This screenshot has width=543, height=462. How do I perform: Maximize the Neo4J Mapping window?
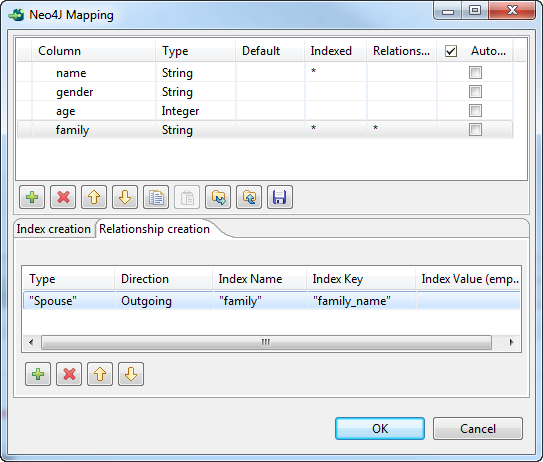(x=475, y=10)
